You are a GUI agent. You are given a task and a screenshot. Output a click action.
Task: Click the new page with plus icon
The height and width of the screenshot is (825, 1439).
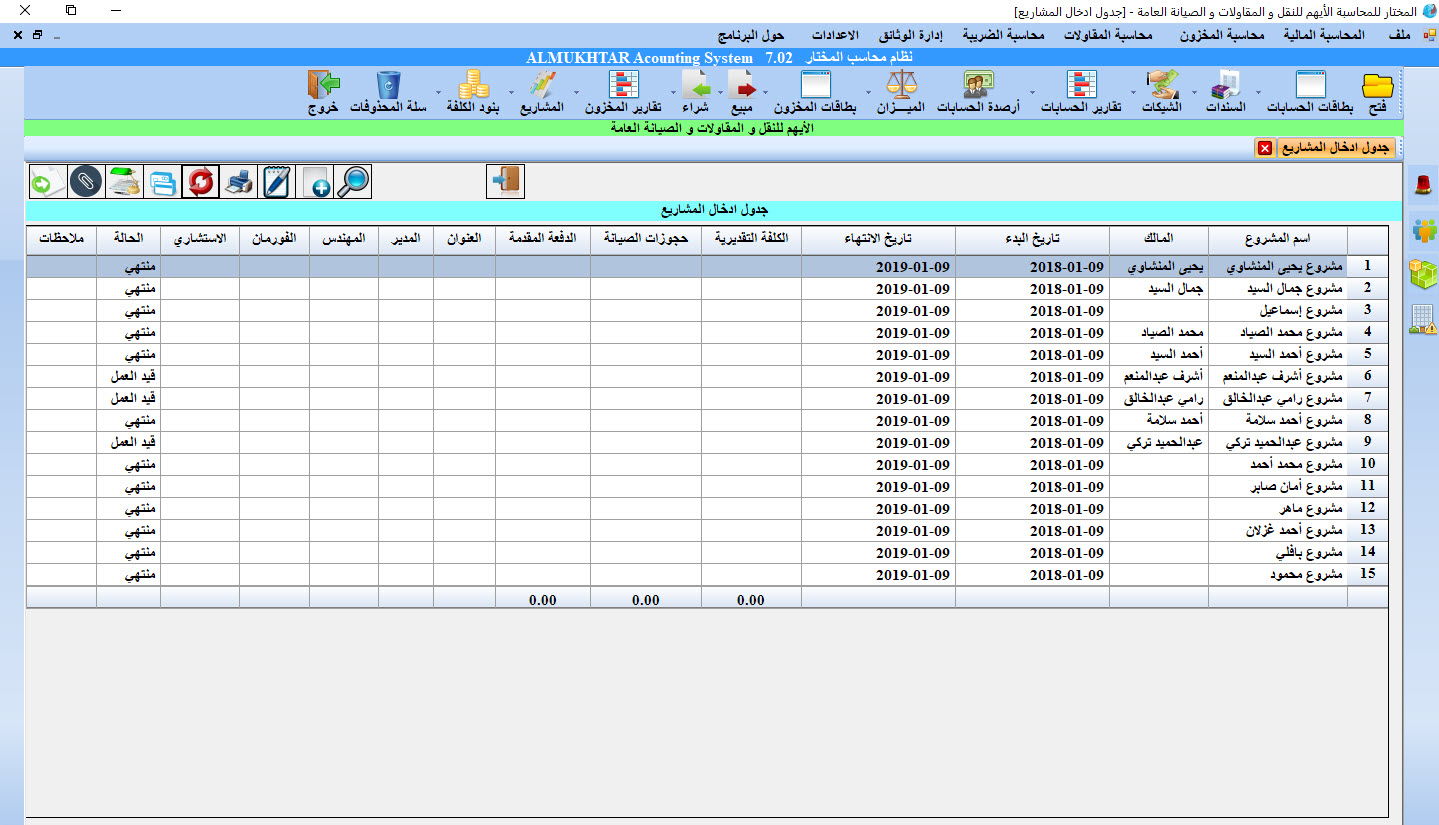(315, 182)
